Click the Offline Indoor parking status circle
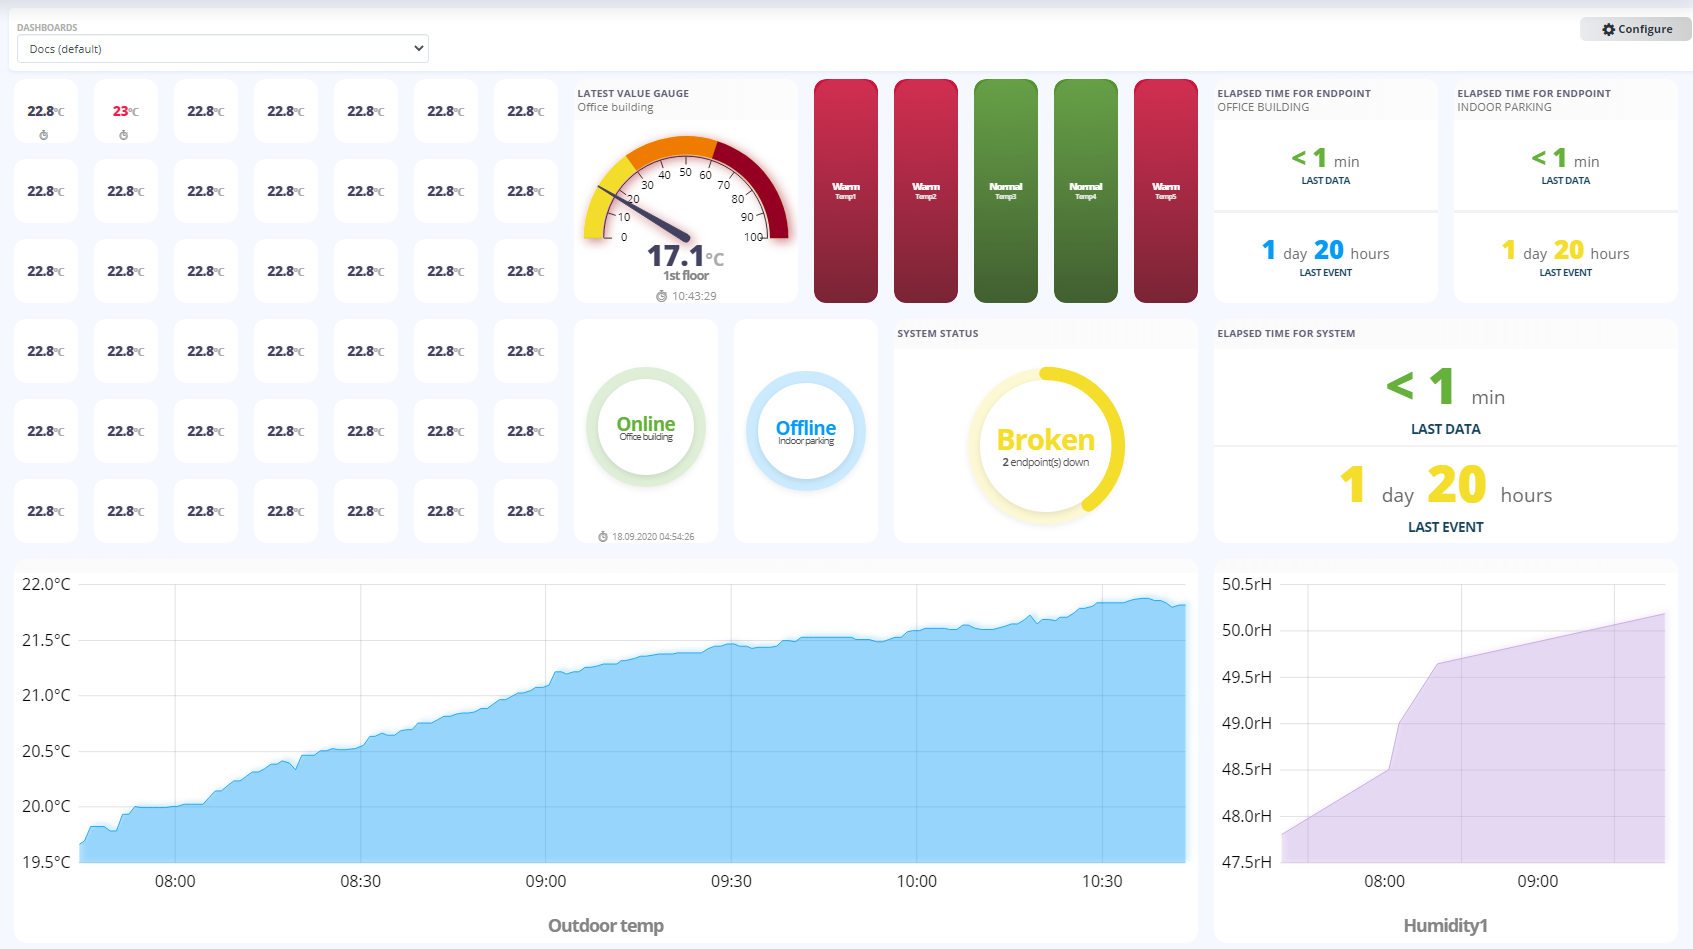The image size is (1693, 949). (x=806, y=431)
